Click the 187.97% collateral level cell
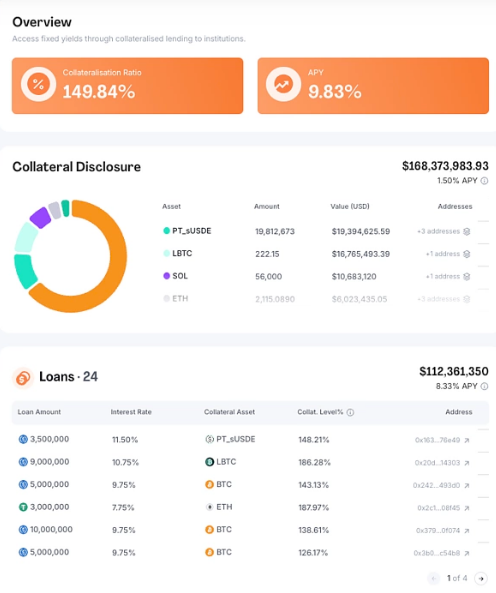Screen dimensions: 496x593 click(x=314, y=508)
